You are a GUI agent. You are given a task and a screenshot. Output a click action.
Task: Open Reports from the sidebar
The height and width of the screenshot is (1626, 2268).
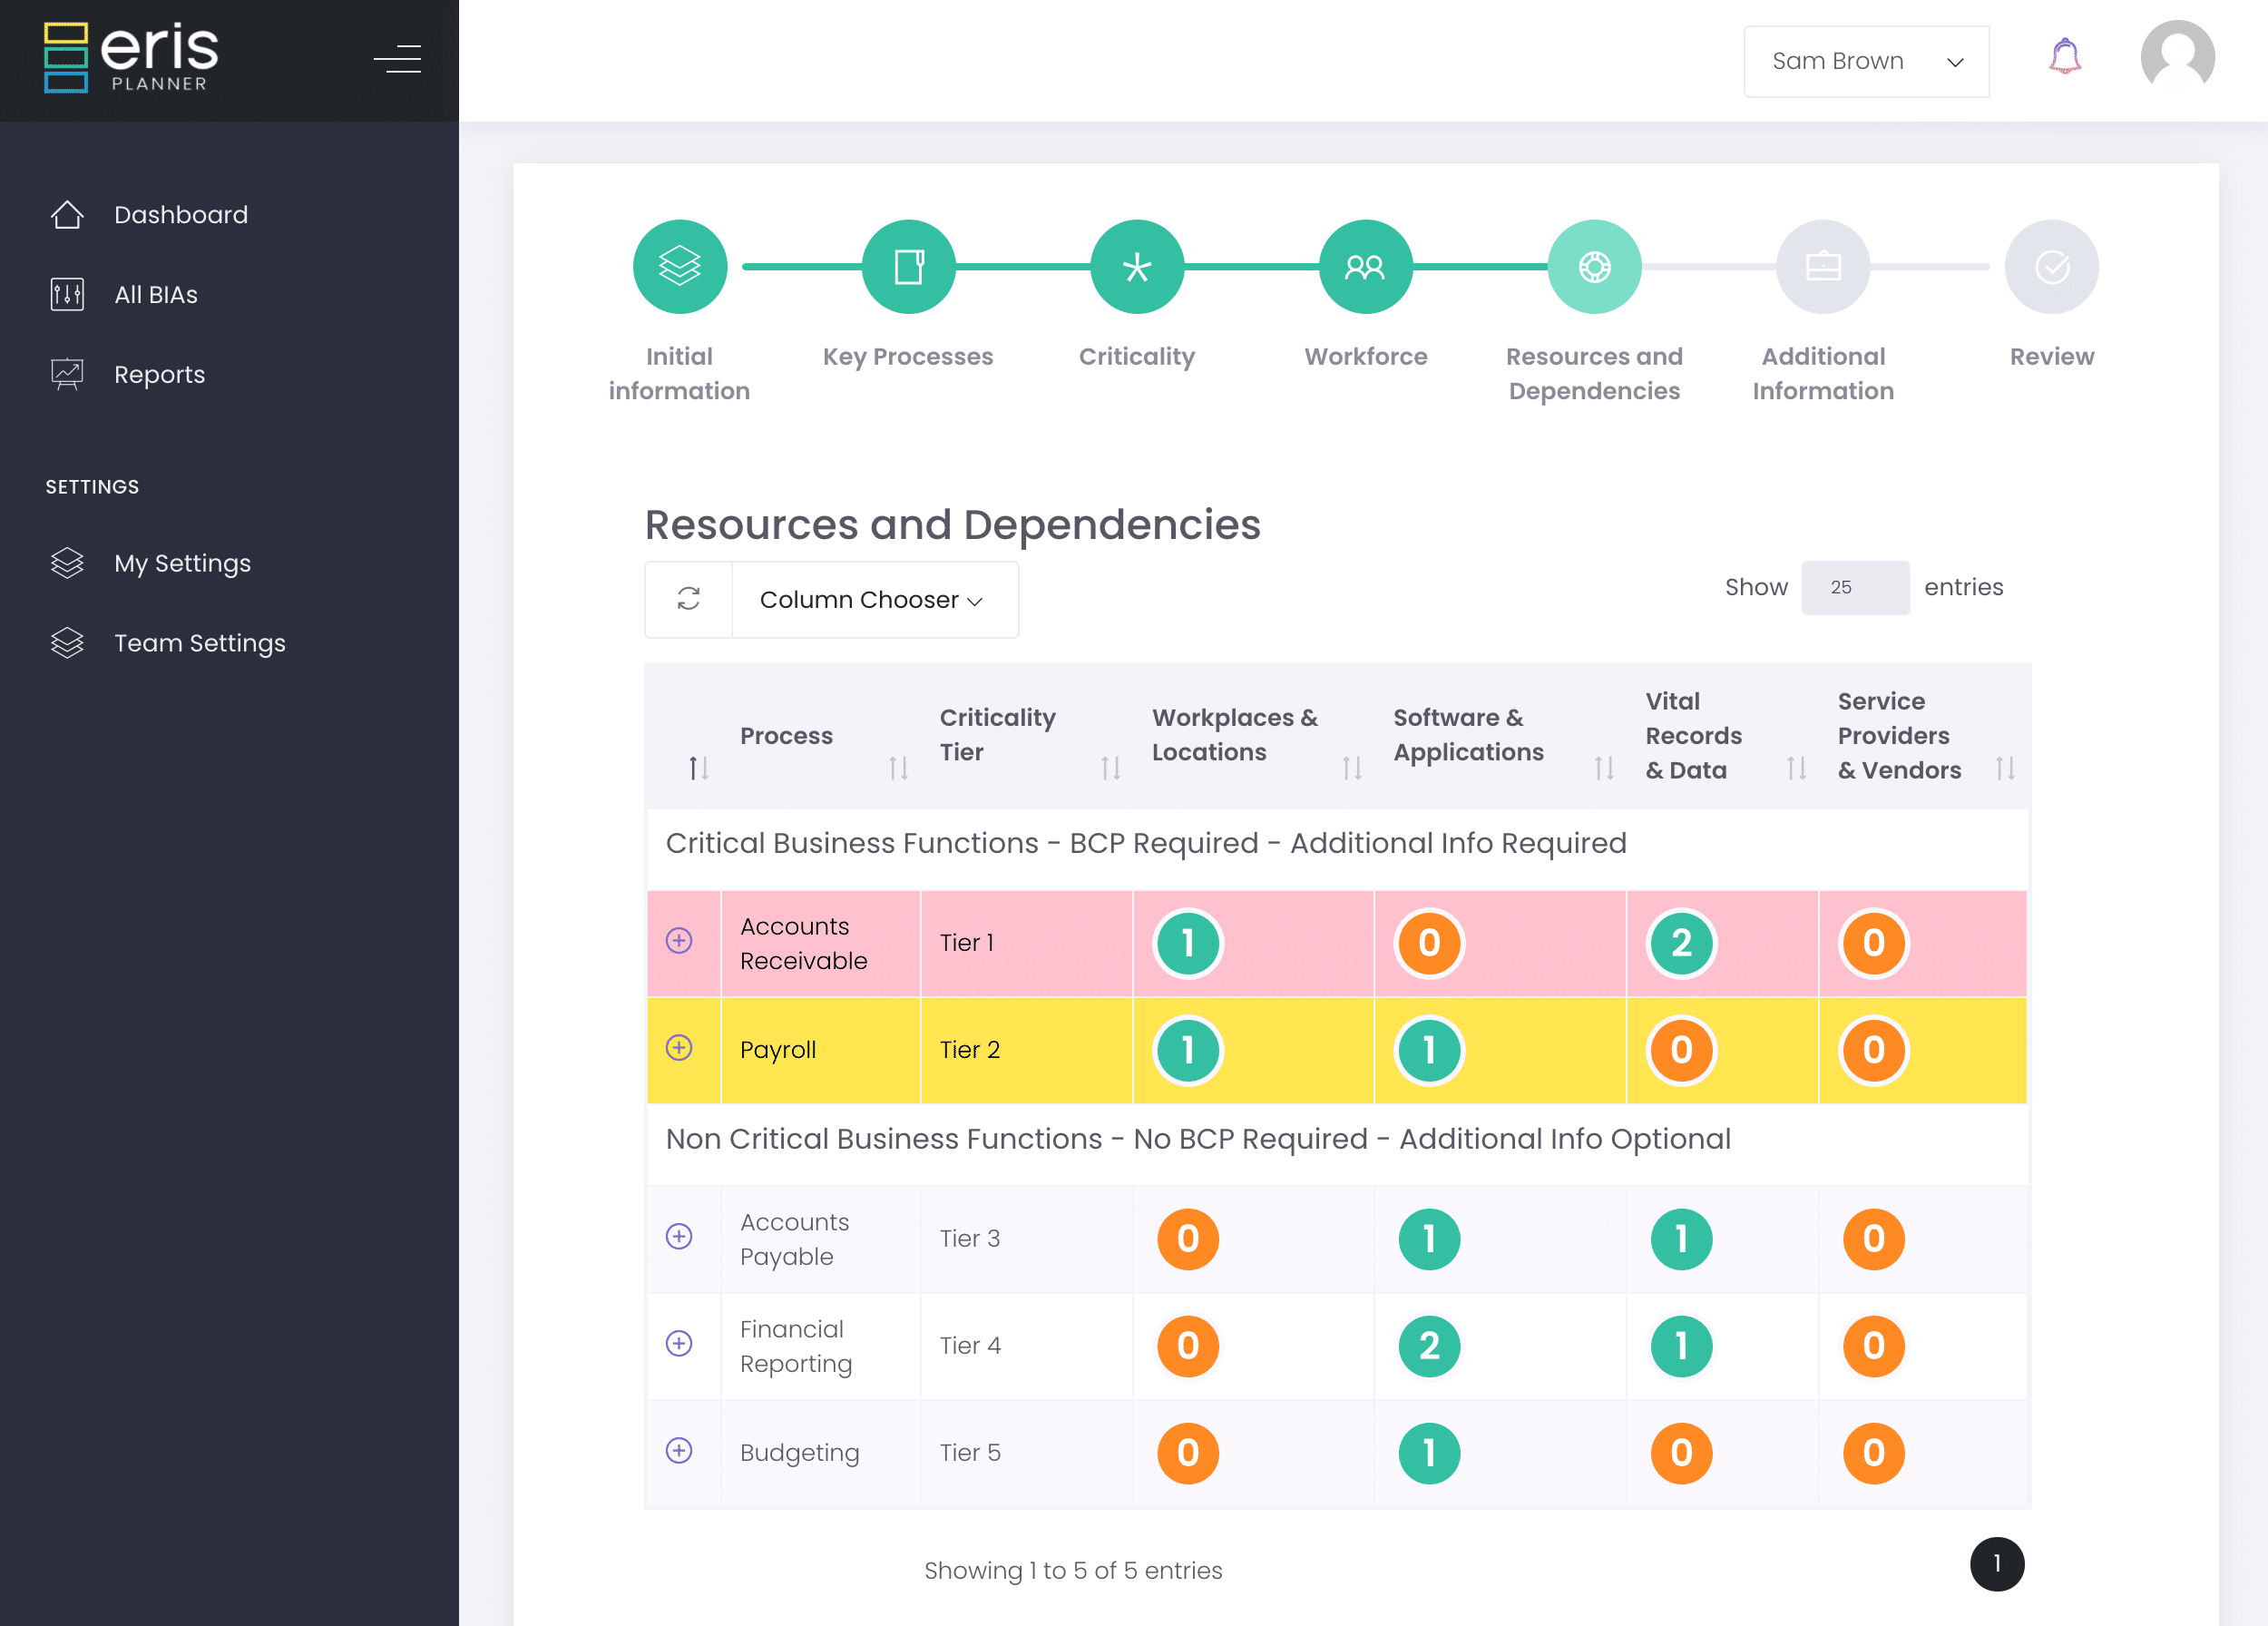tap(159, 375)
